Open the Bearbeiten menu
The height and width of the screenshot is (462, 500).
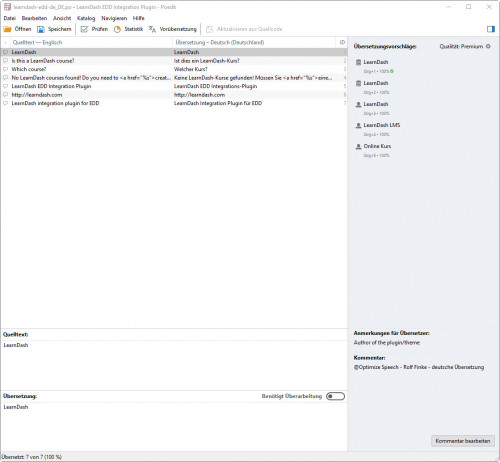(x=34, y=18)
